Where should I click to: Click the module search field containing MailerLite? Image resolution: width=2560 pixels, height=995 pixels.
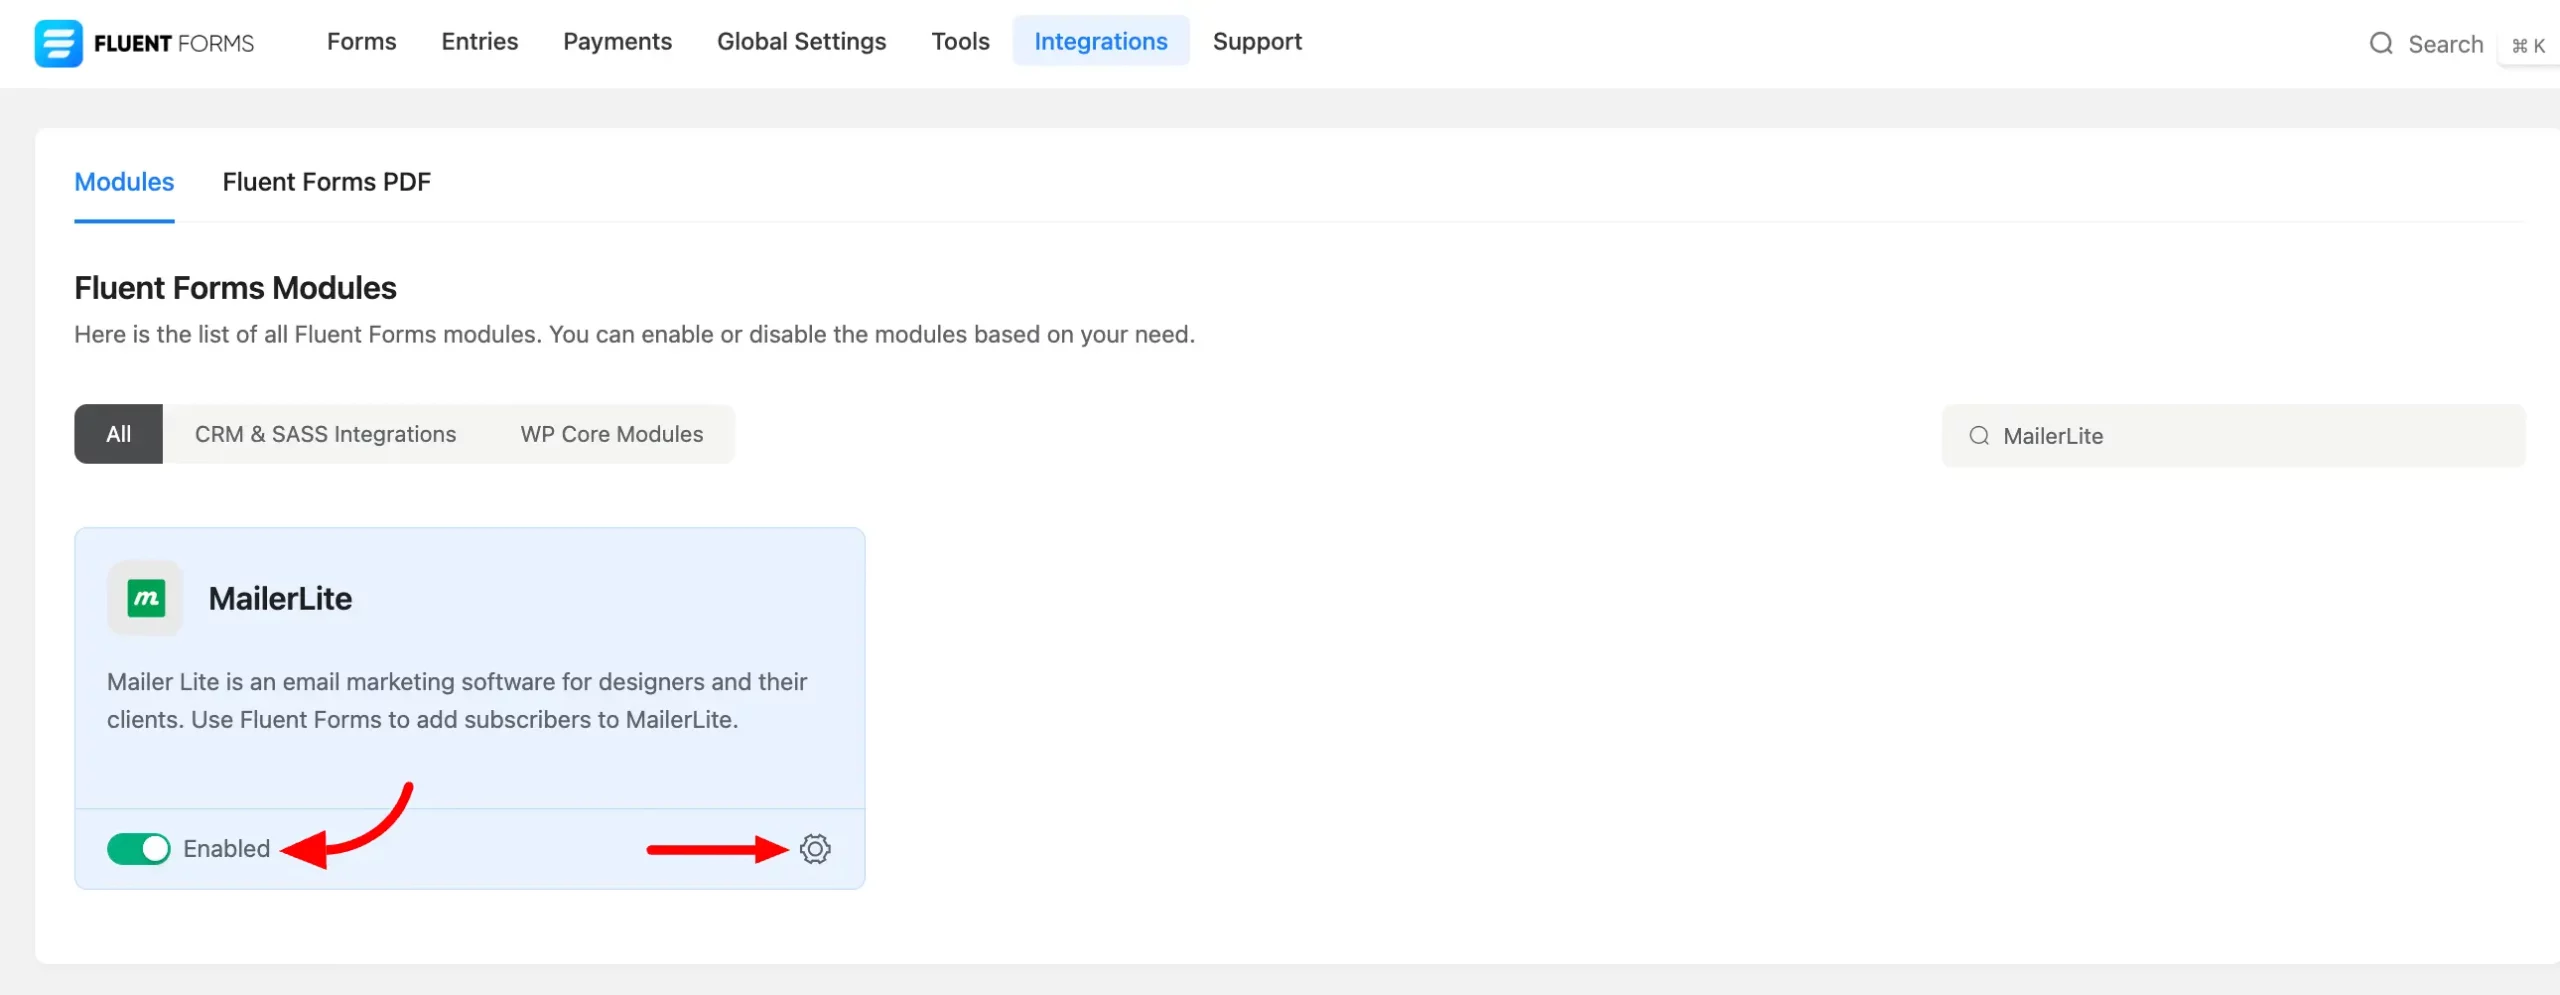pyautogui.click(x=2250, y=436)
